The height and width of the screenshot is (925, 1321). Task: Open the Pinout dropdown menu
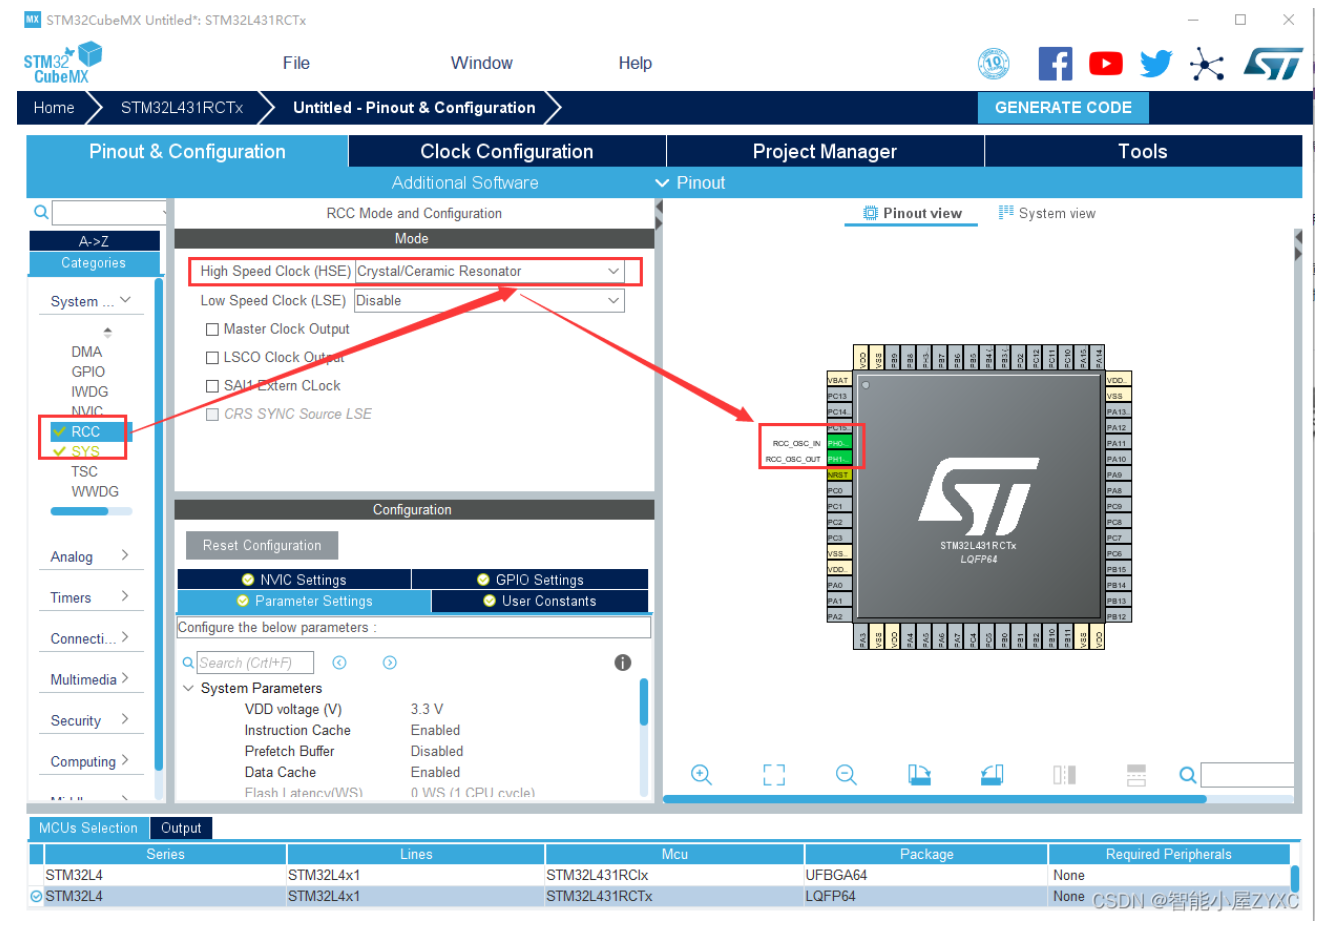point(690,183)
